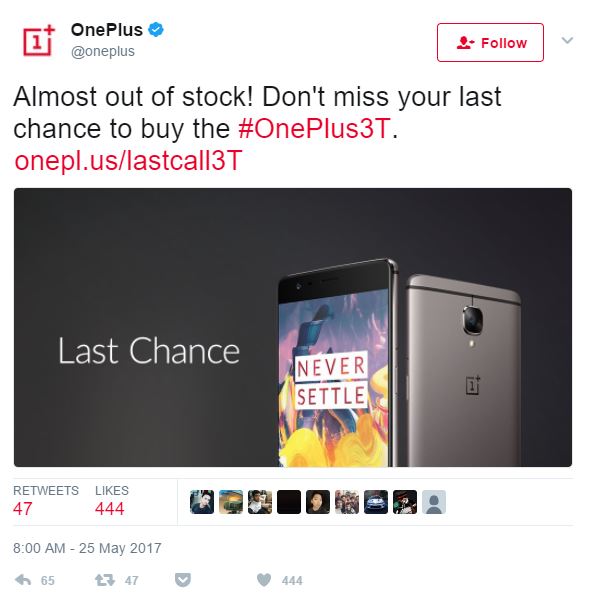Expand the tweet options chevron
This screenshot has width=601, height=607.
[567, 40]
